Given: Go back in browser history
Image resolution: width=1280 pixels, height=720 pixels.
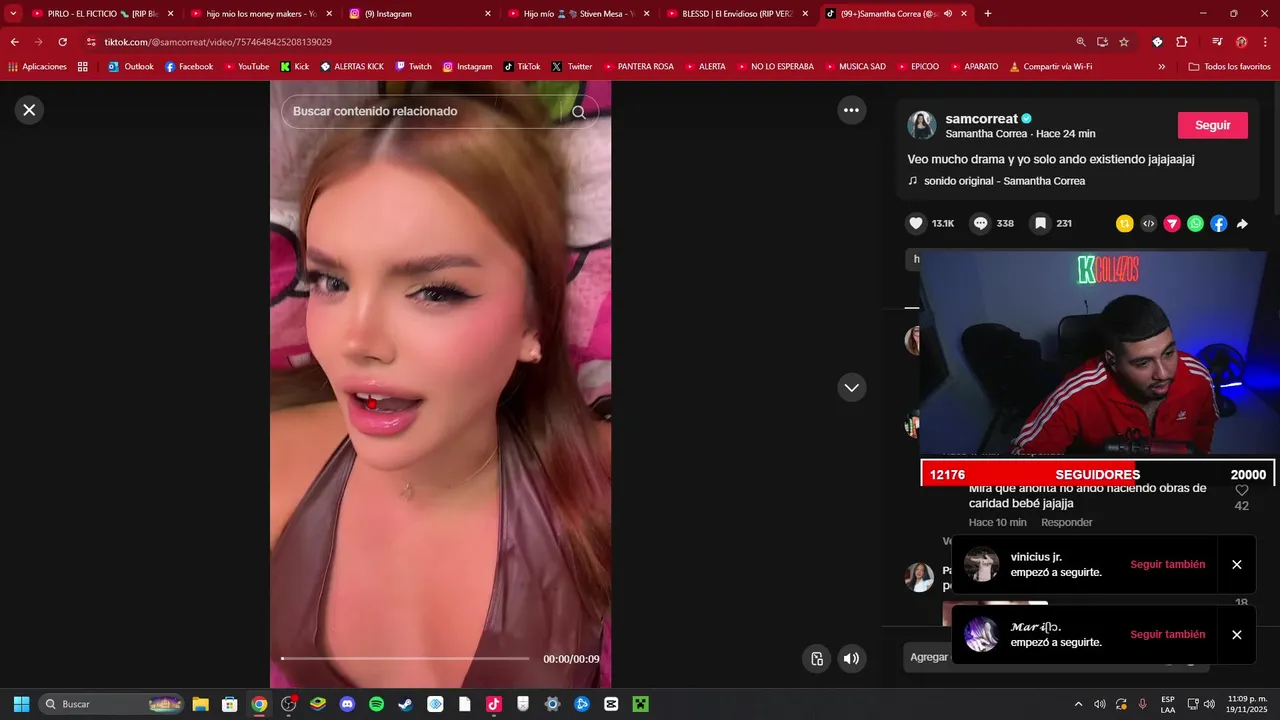Looking at the screenshot, I should click(x=14, y=42).
